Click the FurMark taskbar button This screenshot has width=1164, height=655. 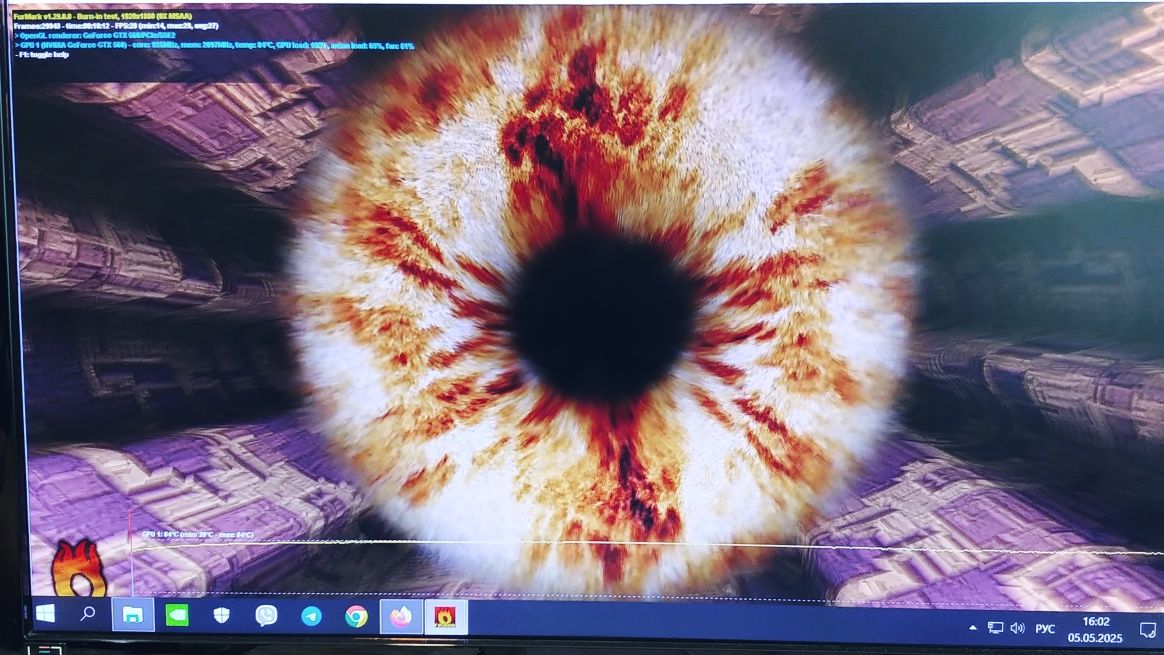pyautogui.click(x=445, y=617)
